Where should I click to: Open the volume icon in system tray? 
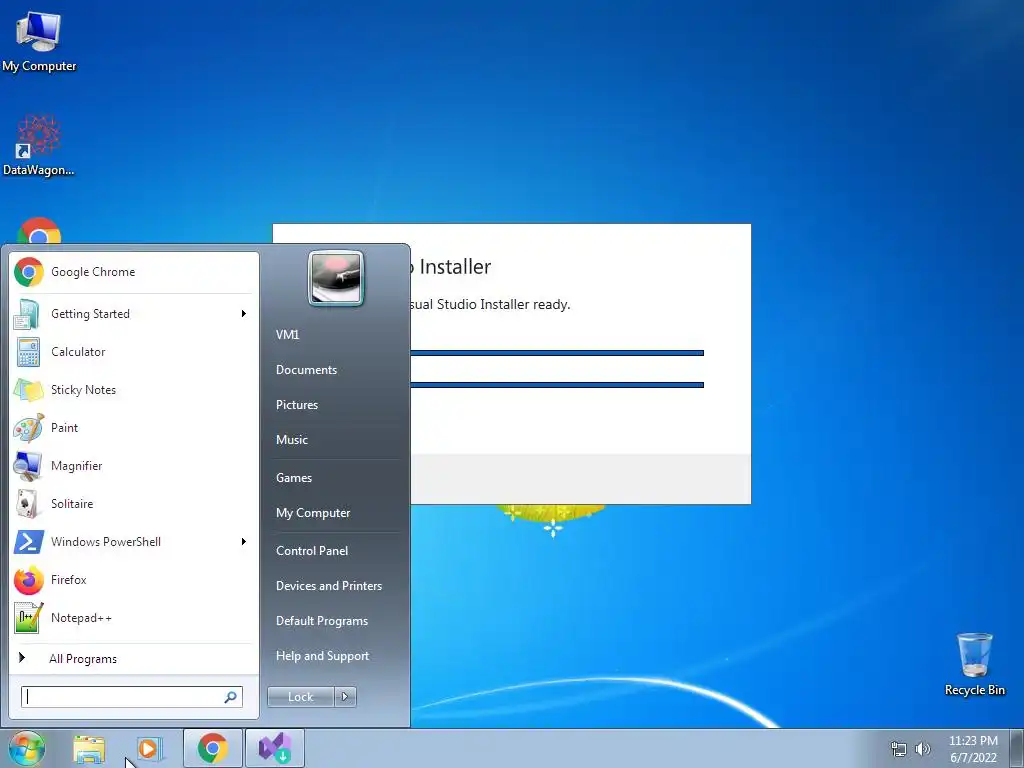click(922, 749)
